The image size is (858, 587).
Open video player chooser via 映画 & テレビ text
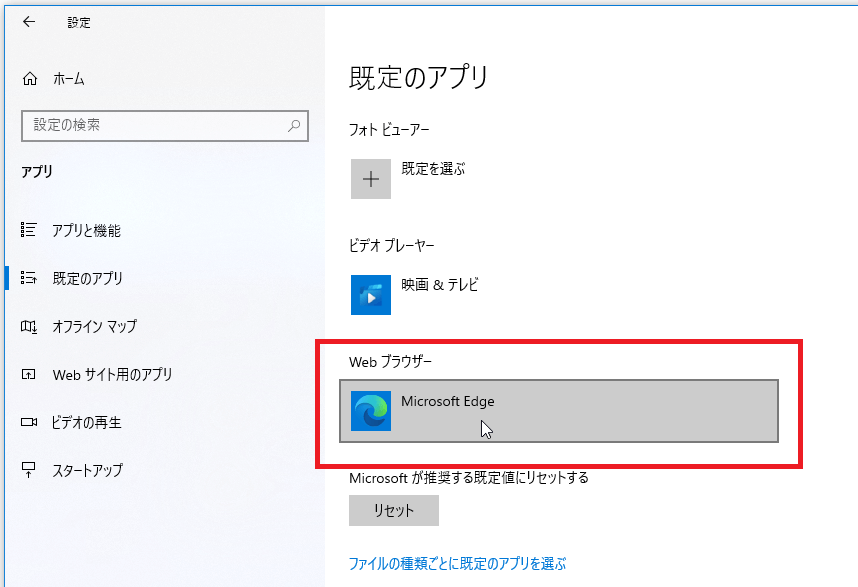point(440,284)
